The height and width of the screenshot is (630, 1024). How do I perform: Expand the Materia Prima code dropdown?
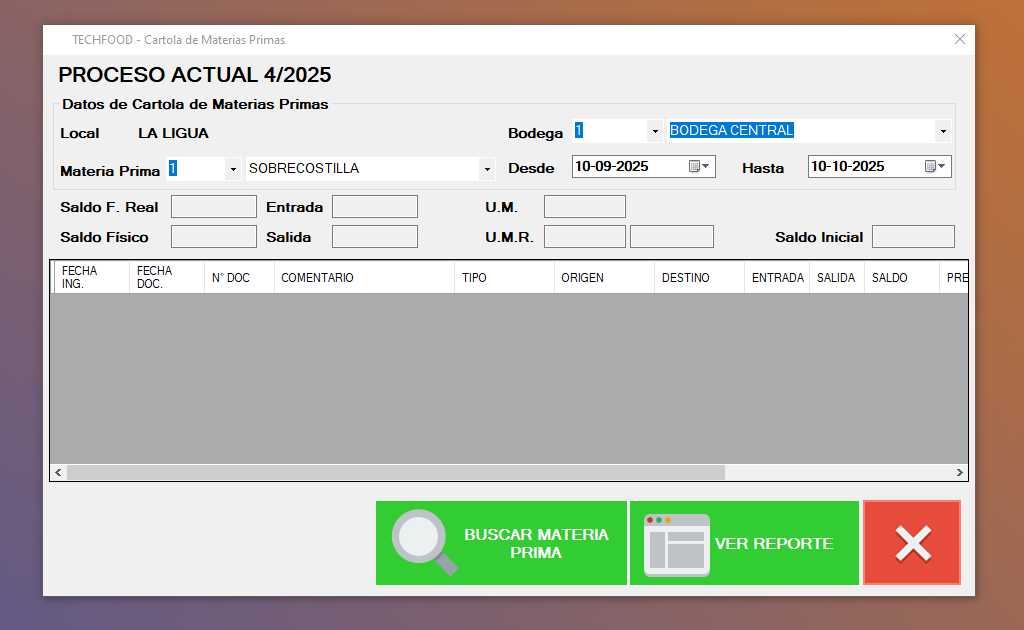point(233,169)
